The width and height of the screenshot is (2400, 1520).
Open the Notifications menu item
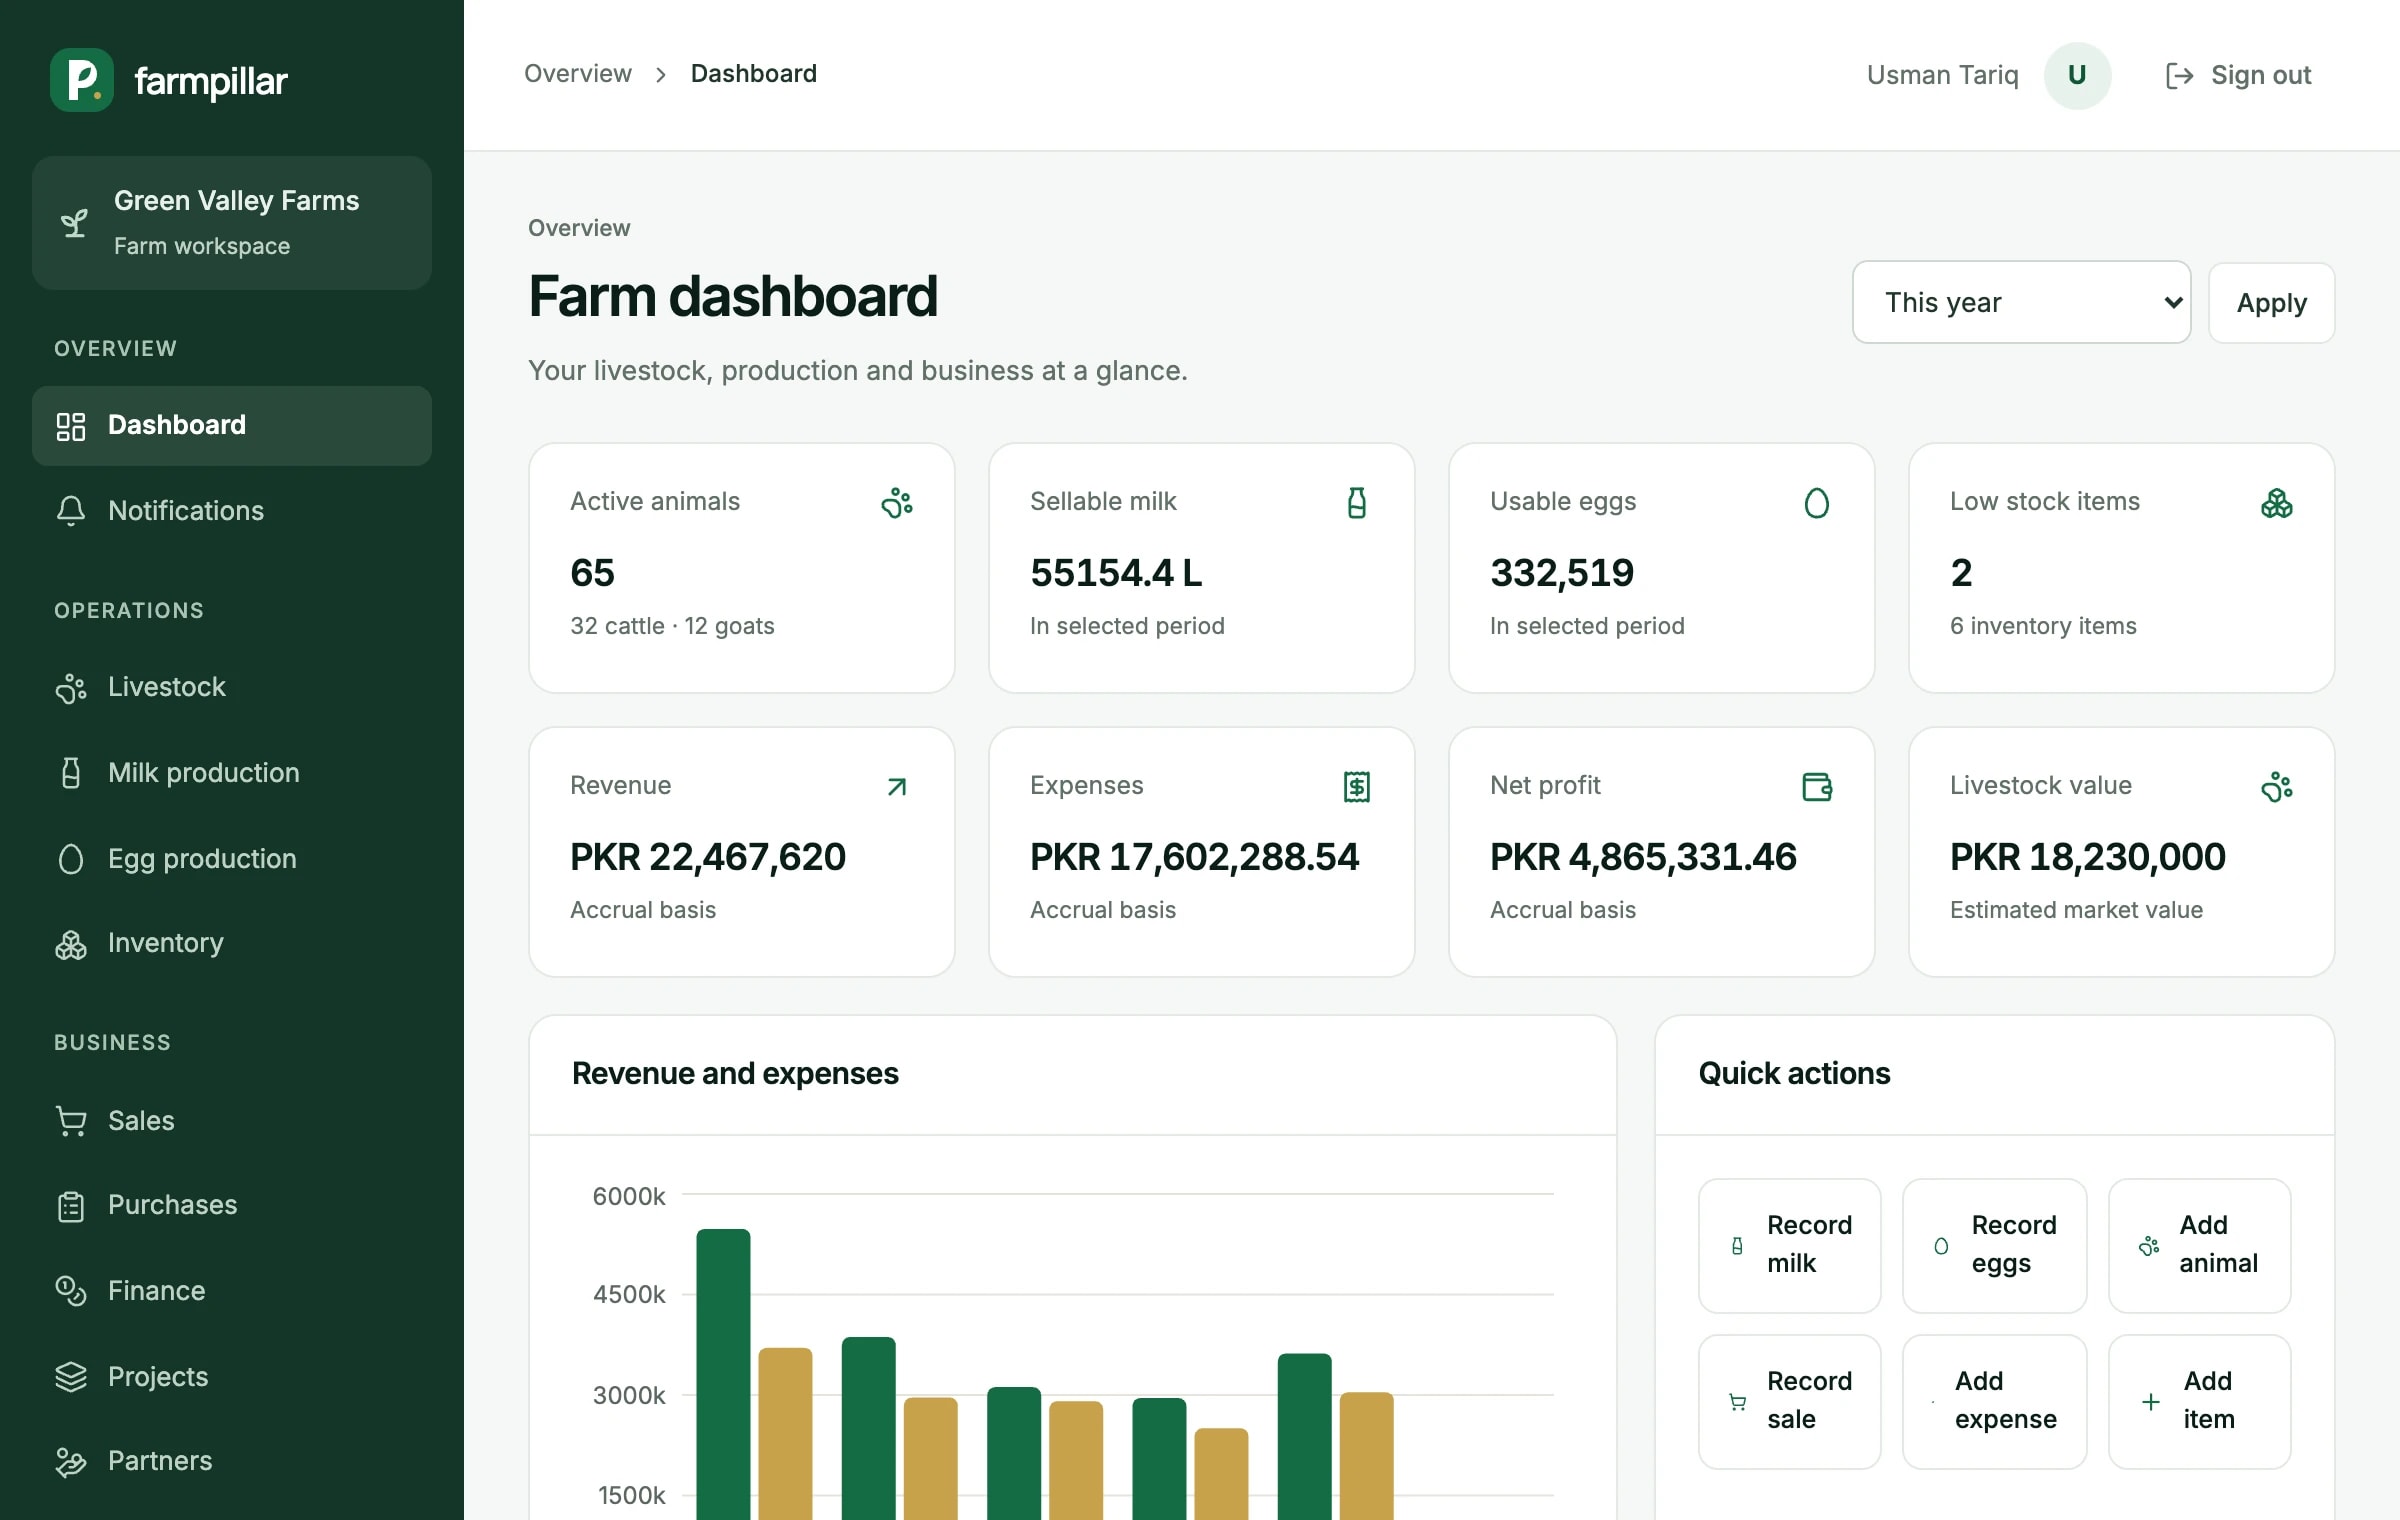[x=232, y=511]
